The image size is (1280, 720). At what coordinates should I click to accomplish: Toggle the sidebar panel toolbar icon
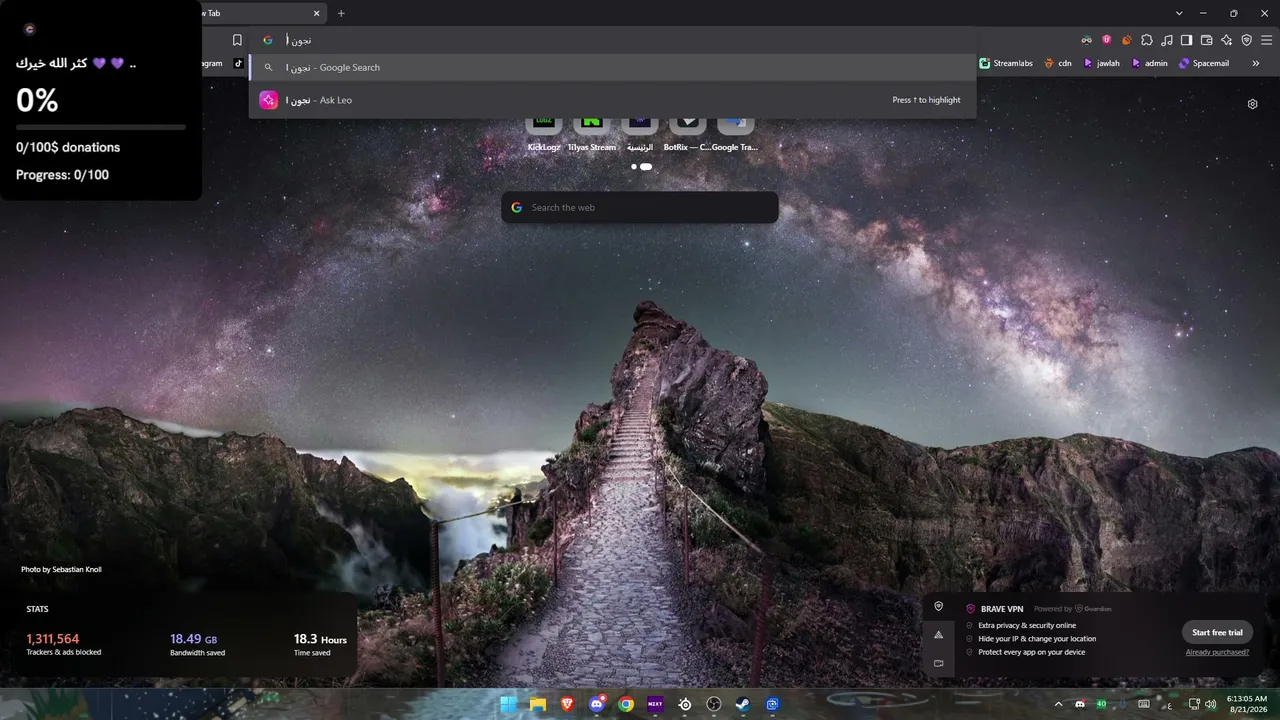1186,40
